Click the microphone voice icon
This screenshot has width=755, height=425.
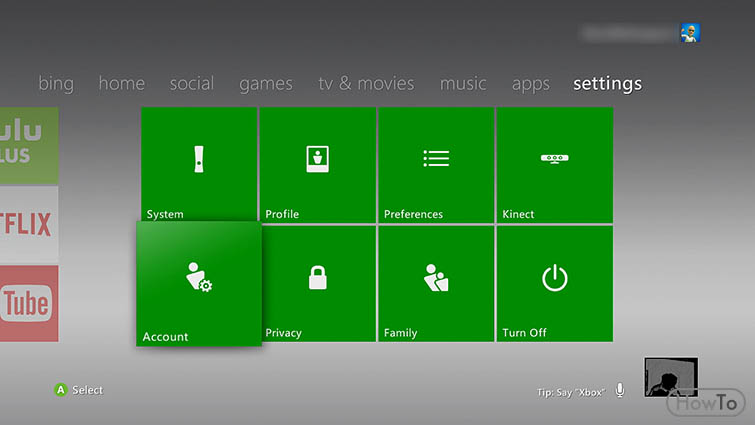coord(620,390)
